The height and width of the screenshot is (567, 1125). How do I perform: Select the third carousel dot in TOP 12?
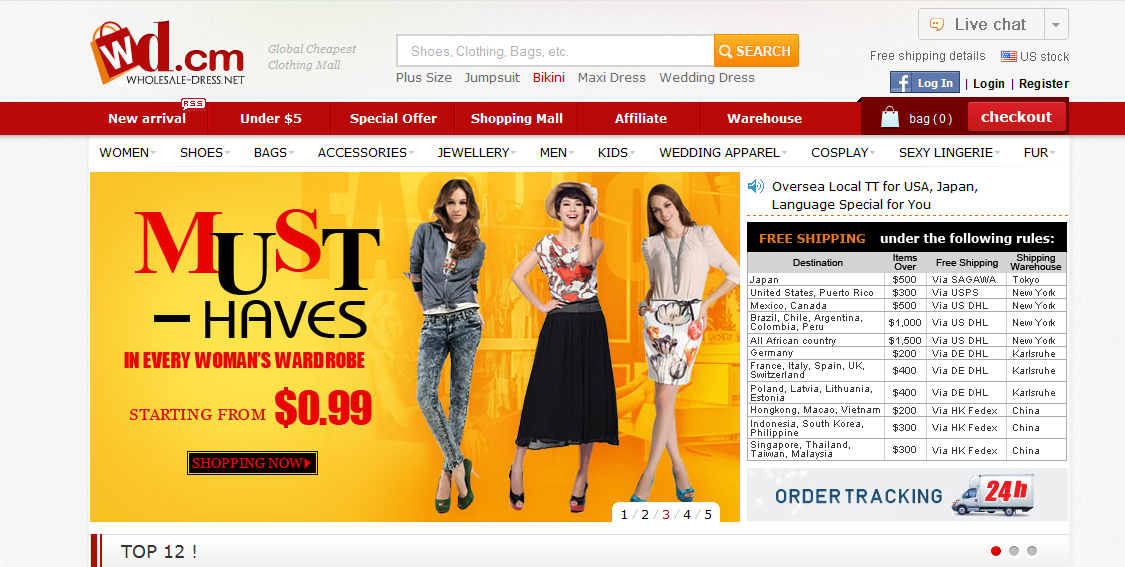(1032, 551)
